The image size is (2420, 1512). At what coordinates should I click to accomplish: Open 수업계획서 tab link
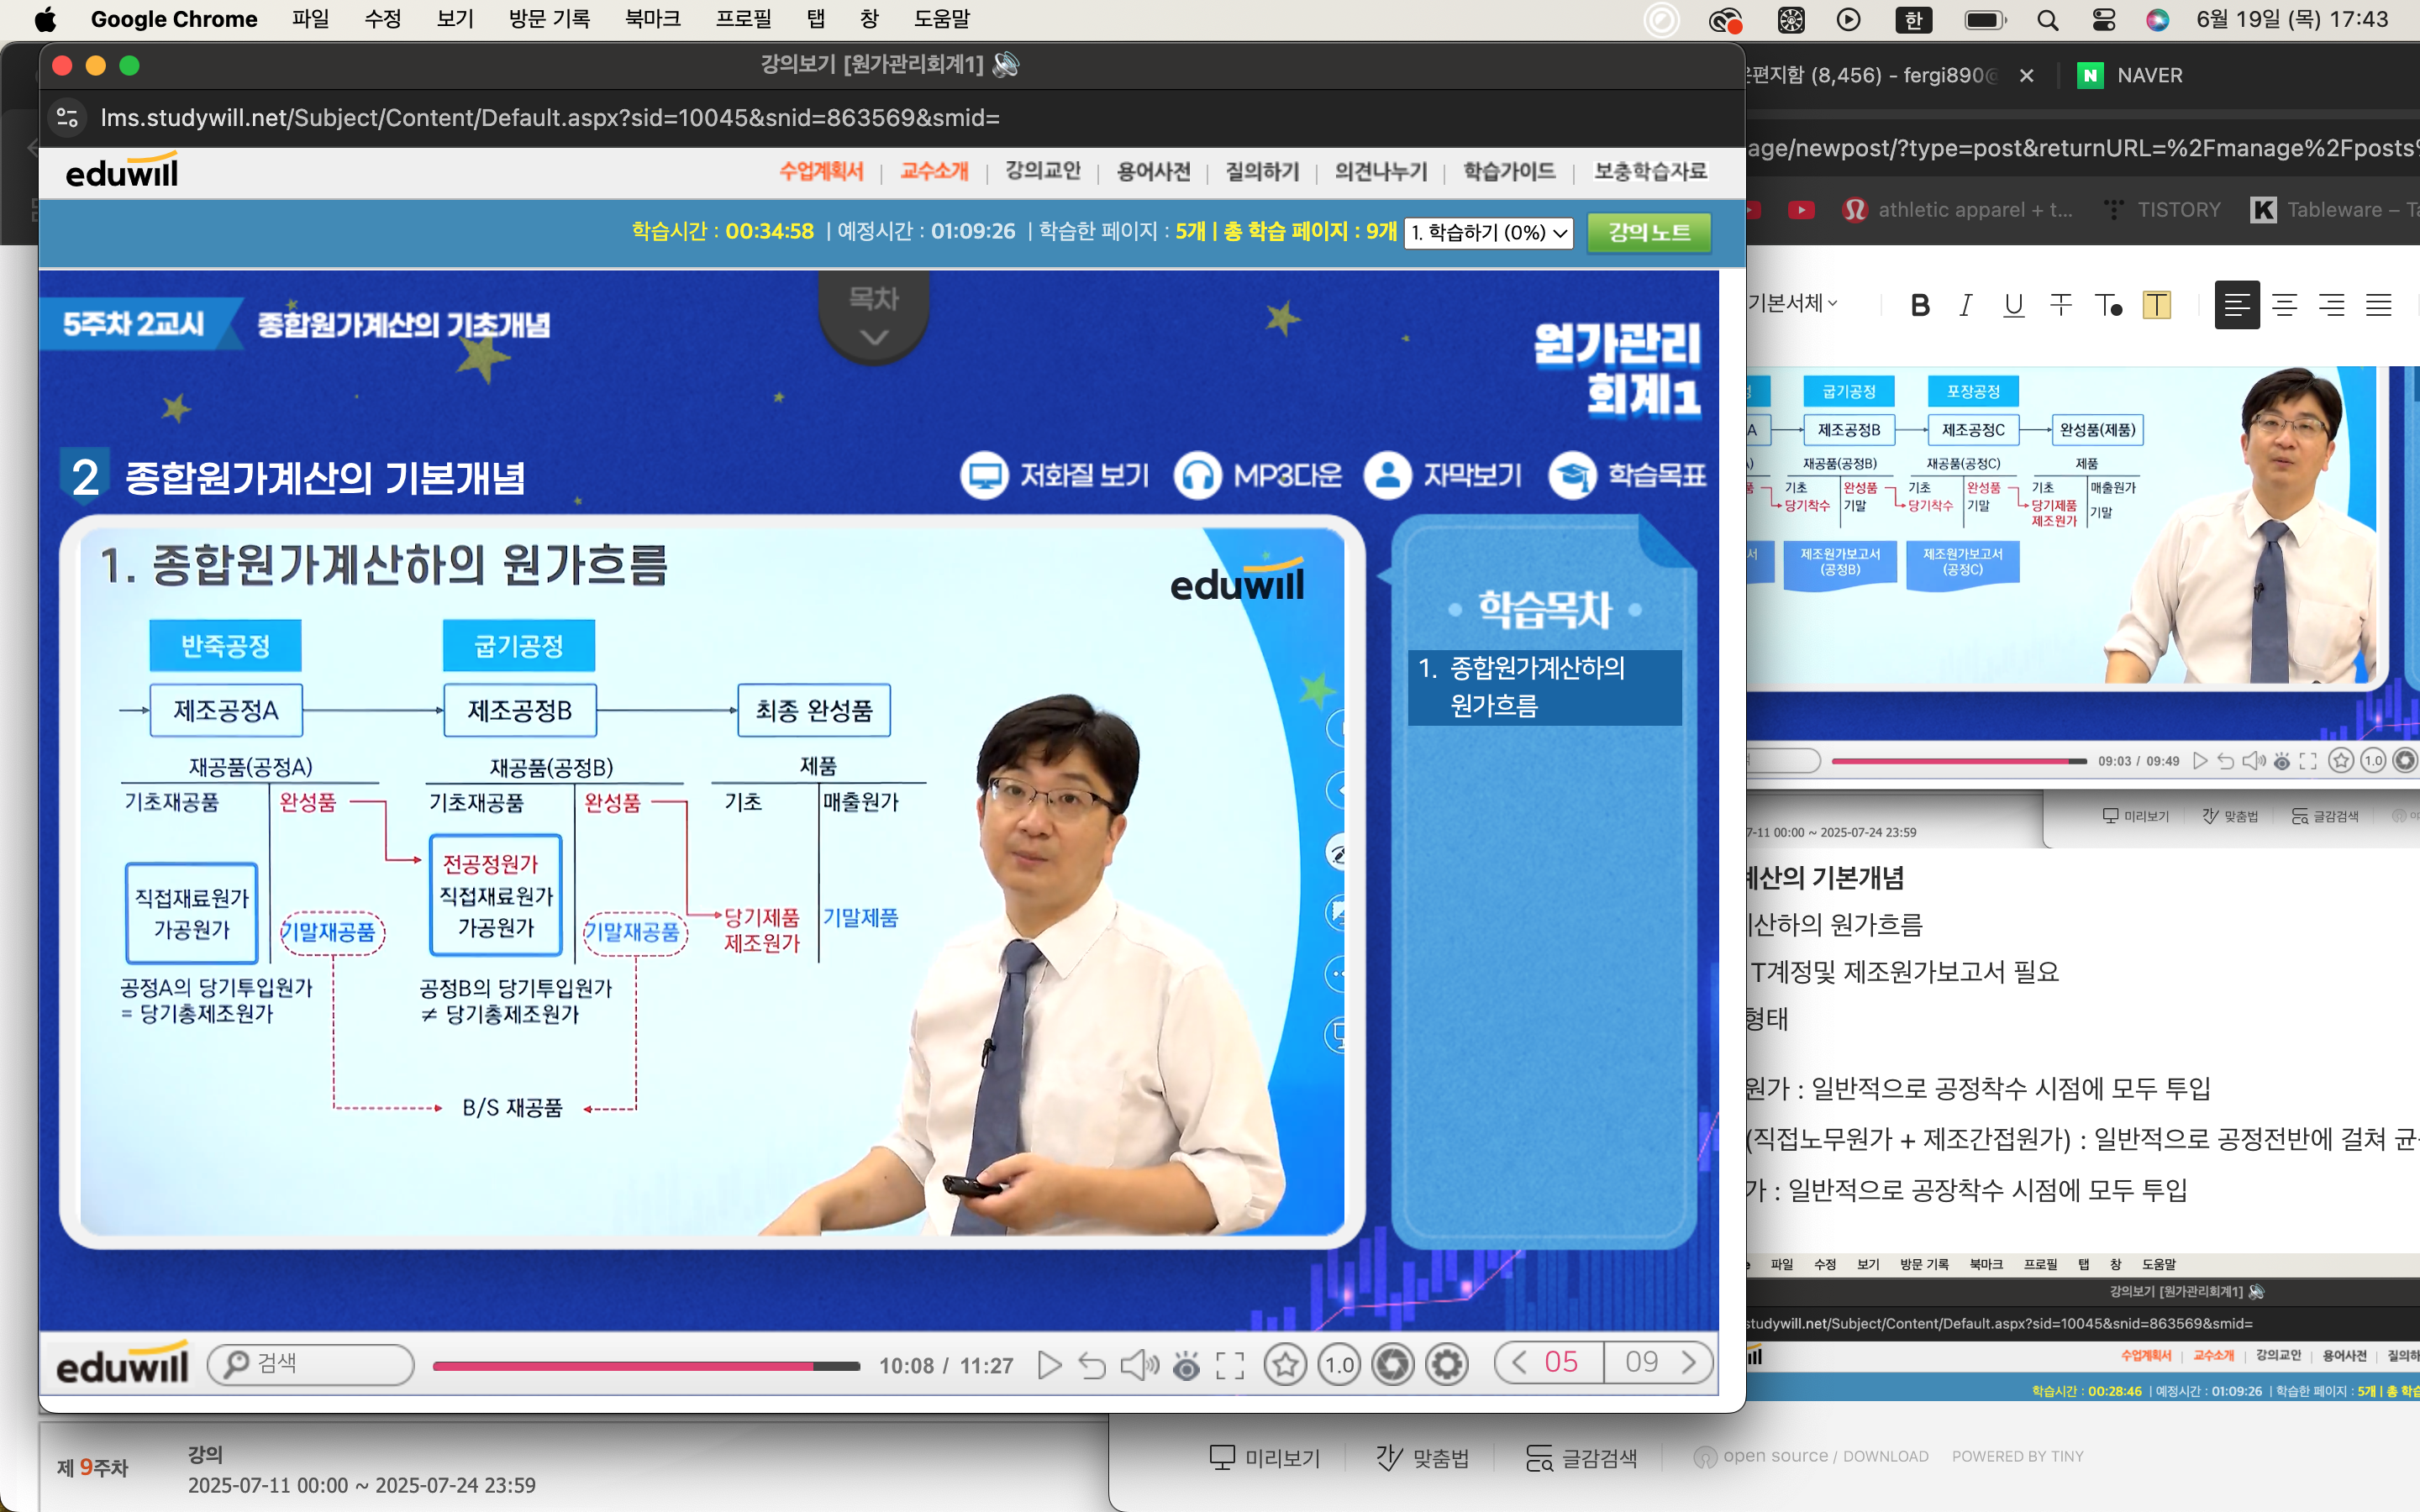tap(821, 172)
